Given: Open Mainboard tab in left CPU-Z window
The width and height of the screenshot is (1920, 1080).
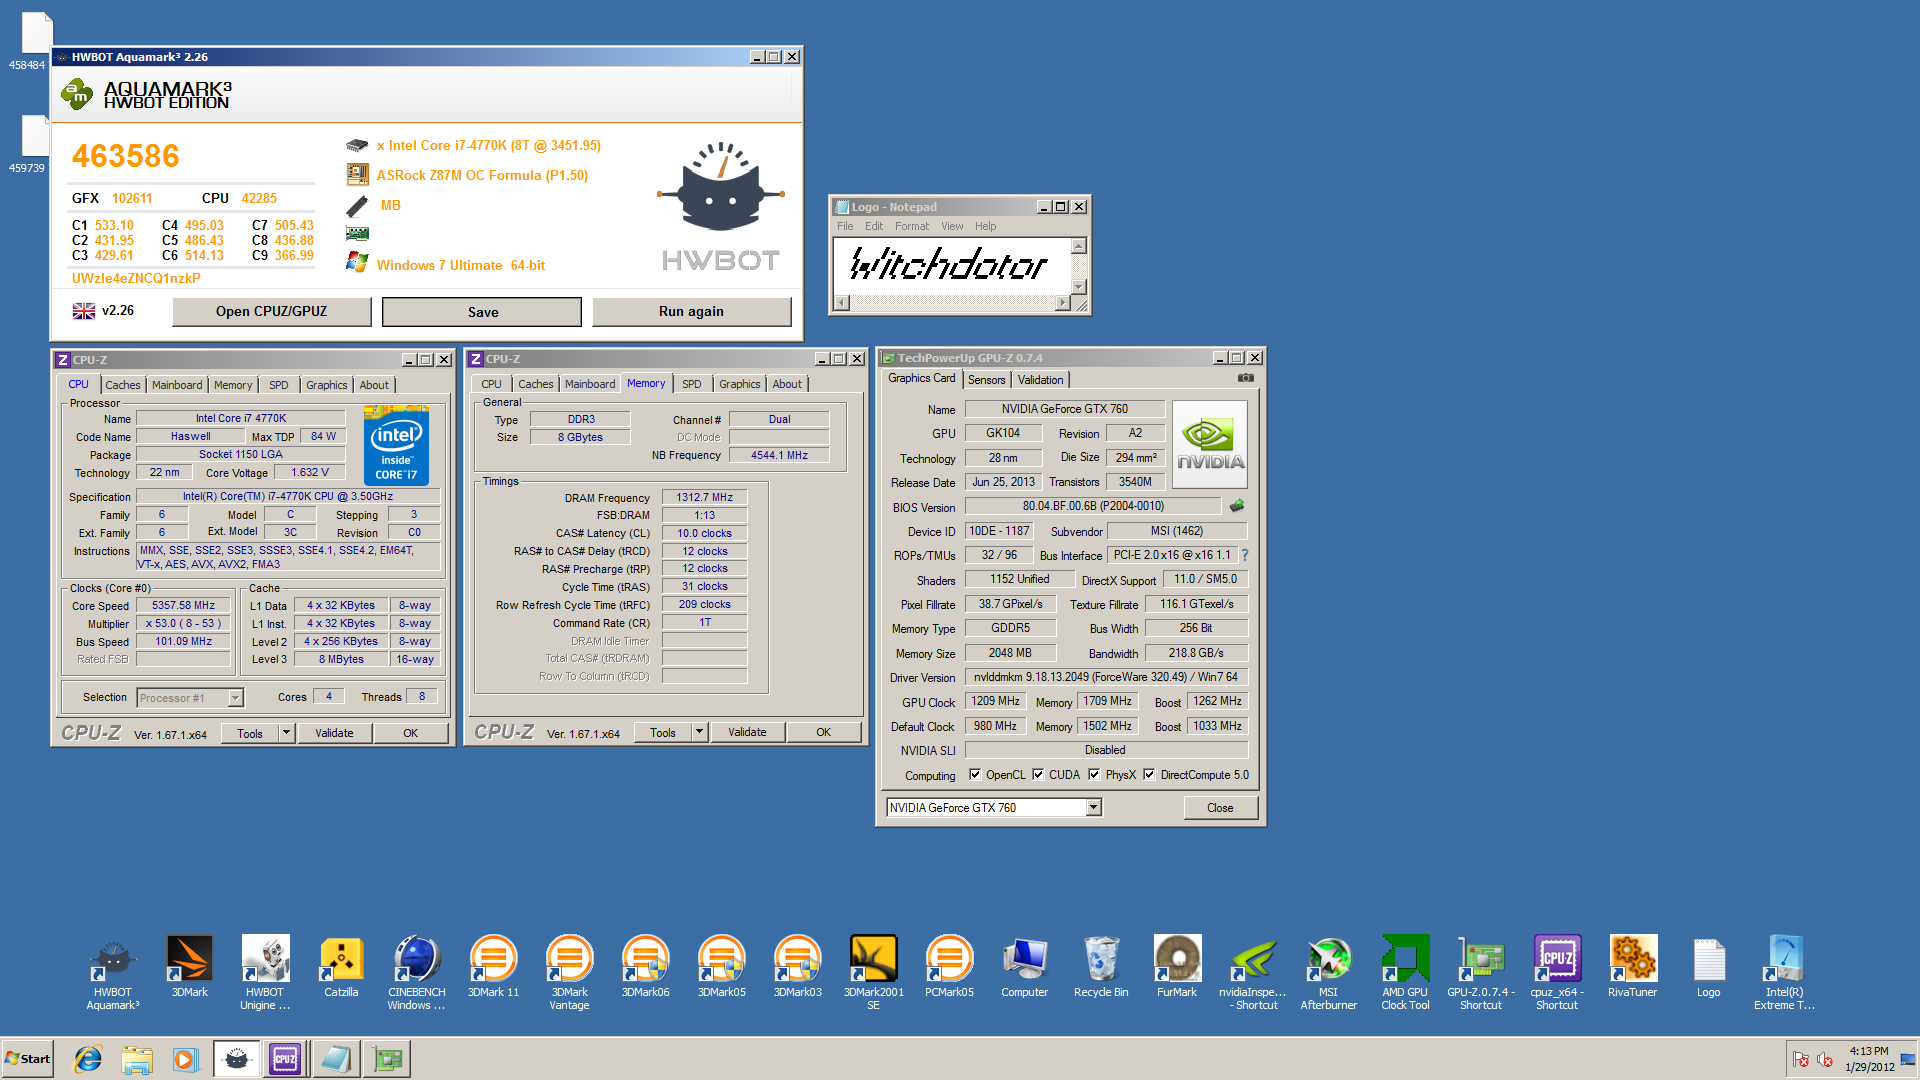Looking at the screenshot, I should 177,385.
